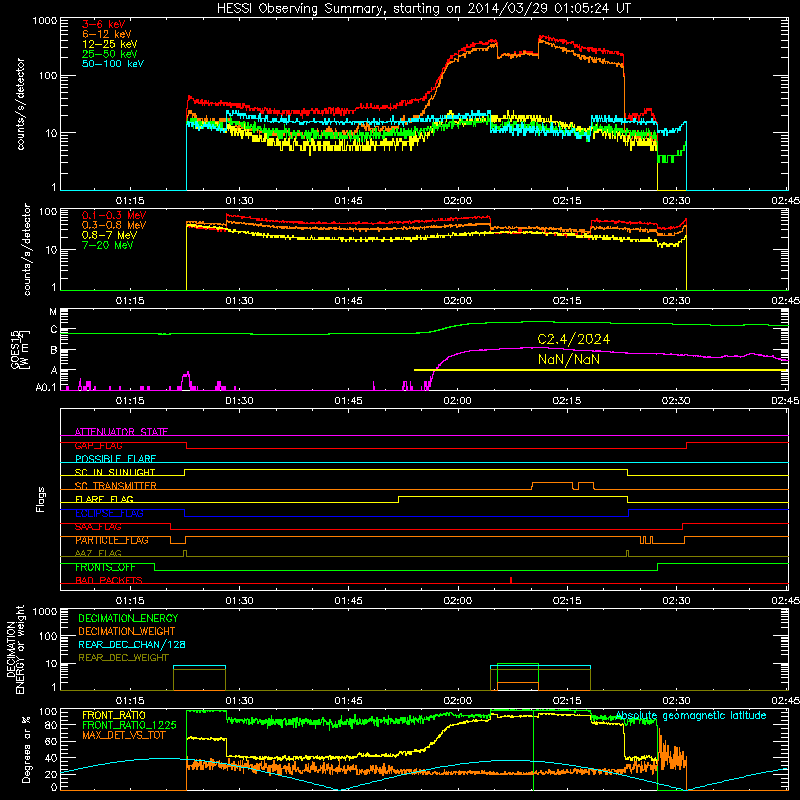
Task: Select the SC_TRANSMITTER flag label
Action: (115, 486)
